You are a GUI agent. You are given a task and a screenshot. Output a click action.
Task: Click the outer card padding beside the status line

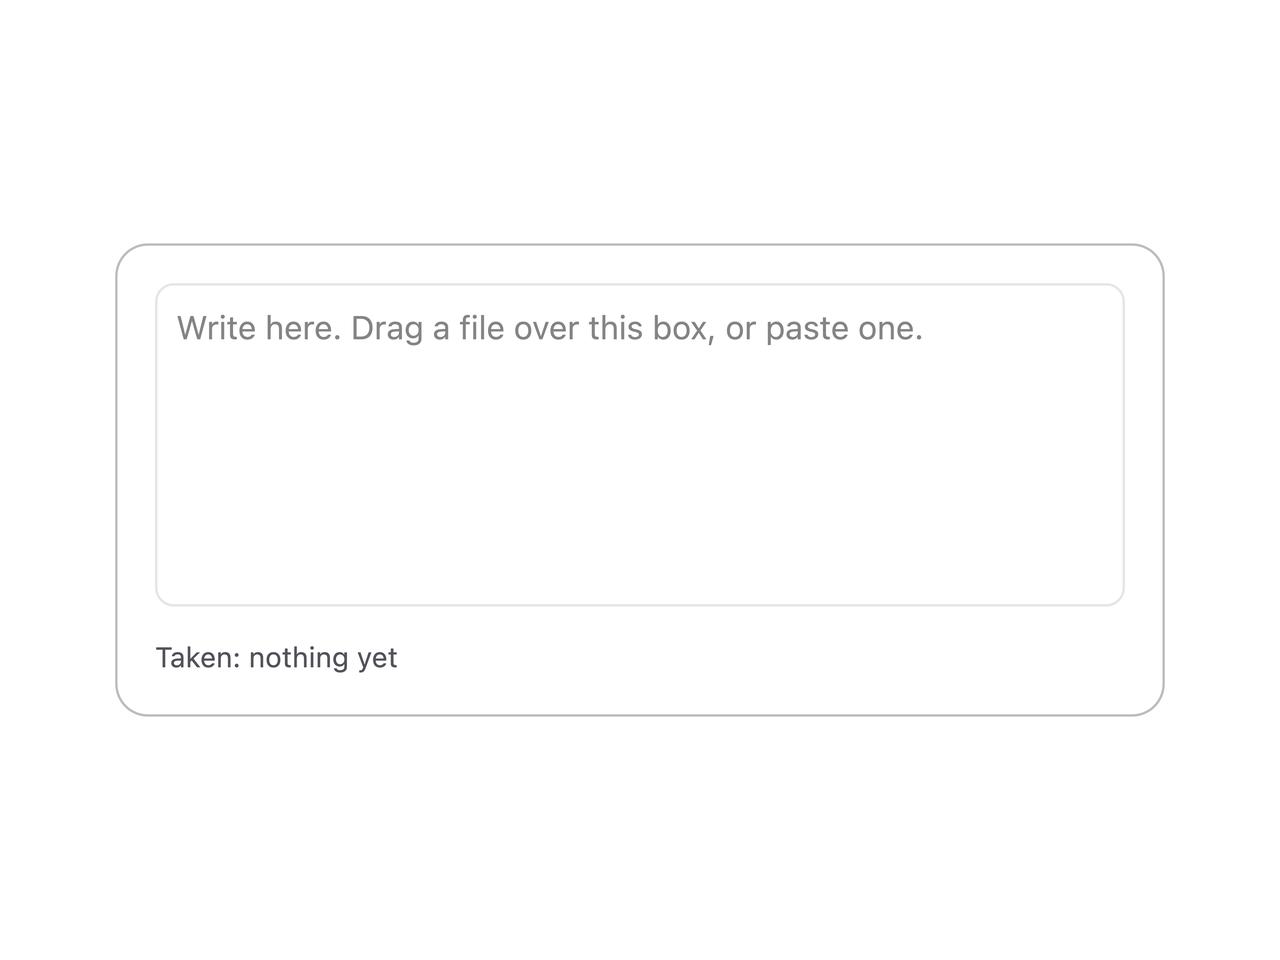click(780, 658)
